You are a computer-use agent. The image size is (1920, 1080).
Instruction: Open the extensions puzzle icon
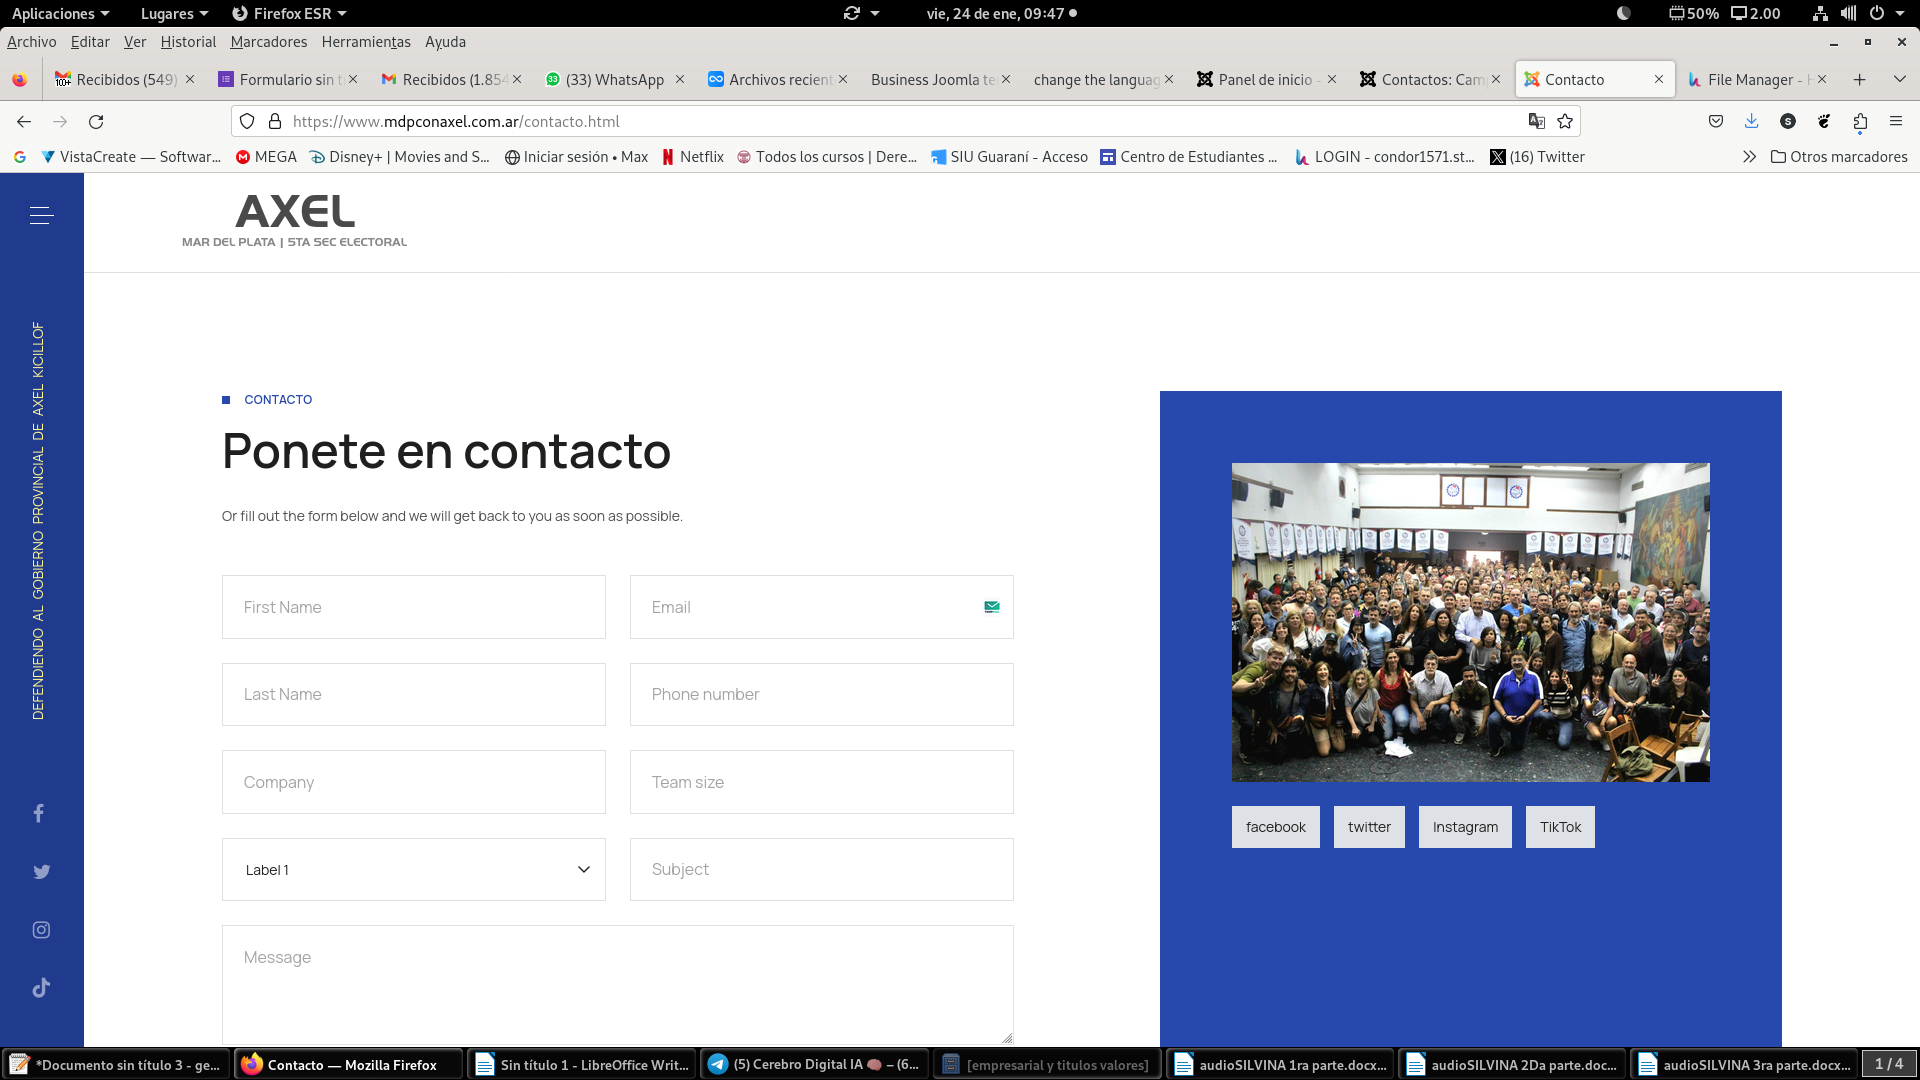click(1860, 121)
